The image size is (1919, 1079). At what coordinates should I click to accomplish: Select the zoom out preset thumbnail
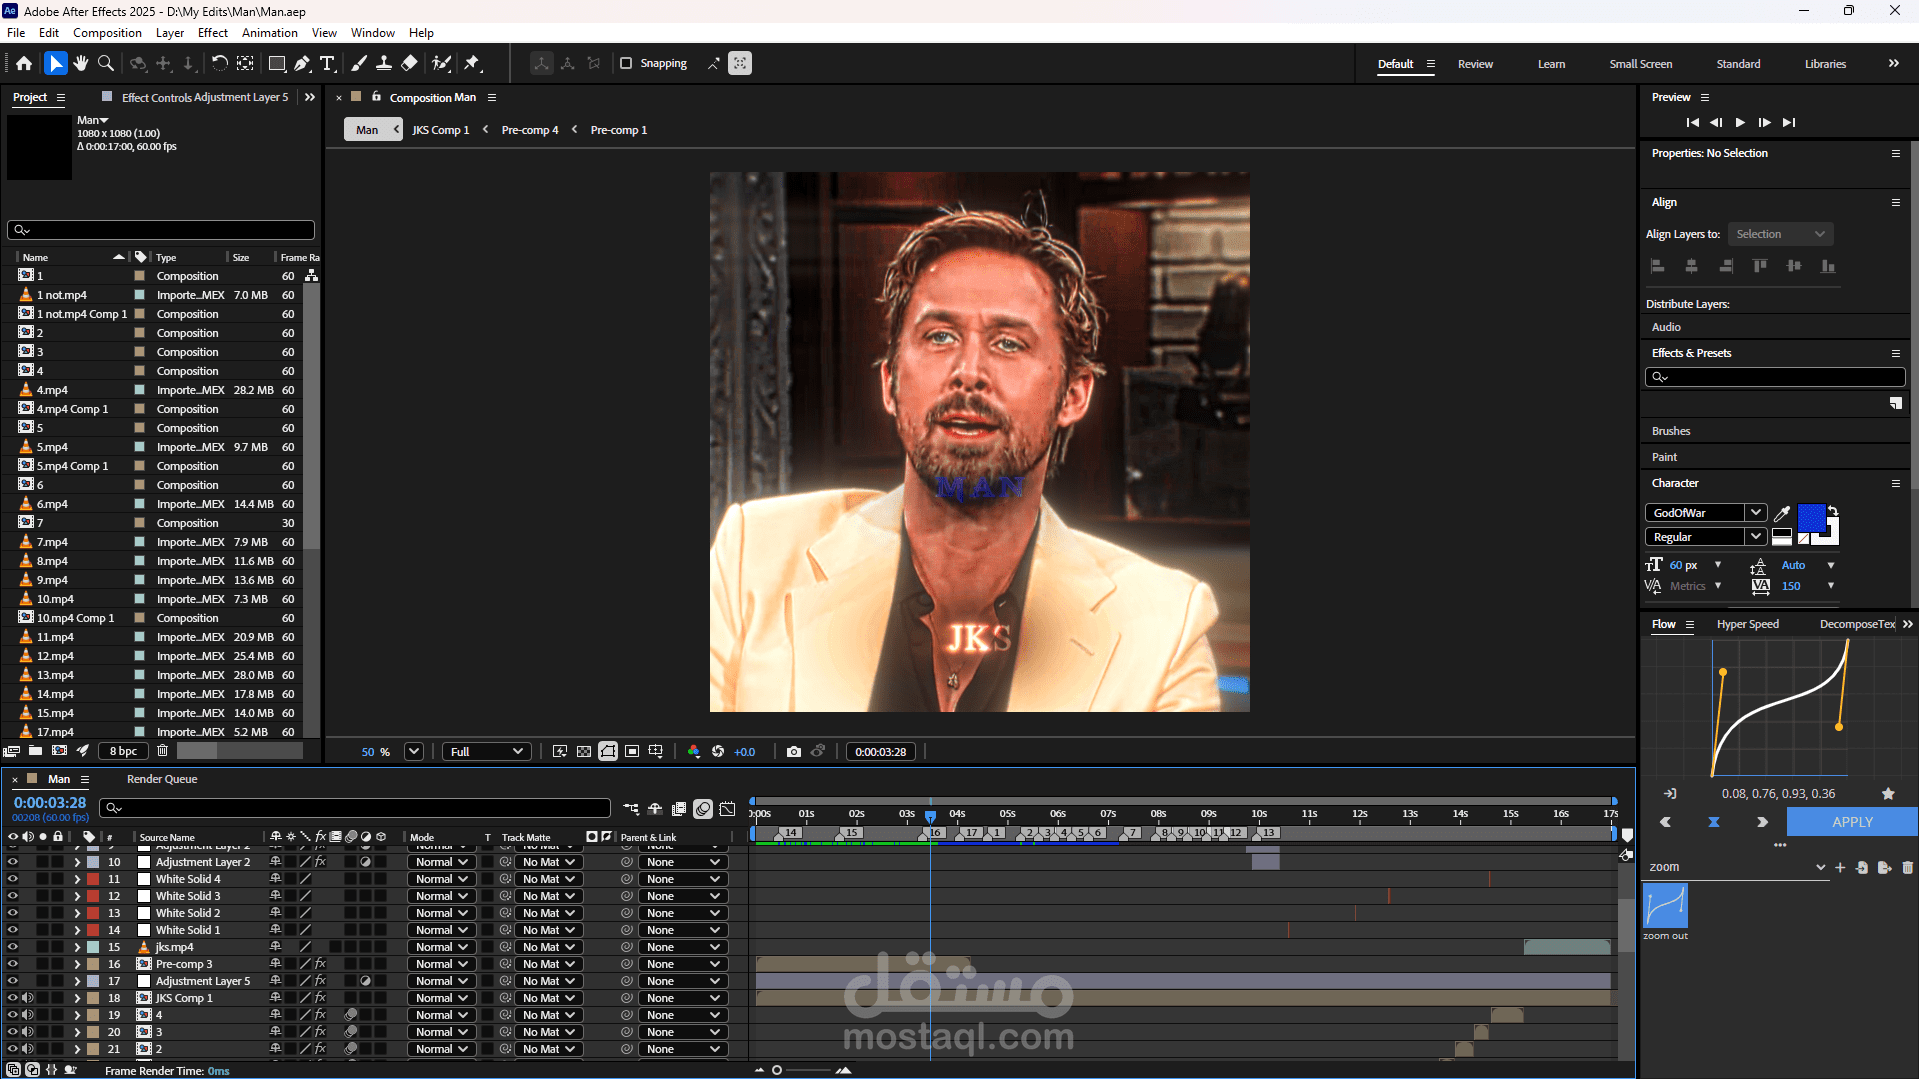click(x=1665, y=906)
